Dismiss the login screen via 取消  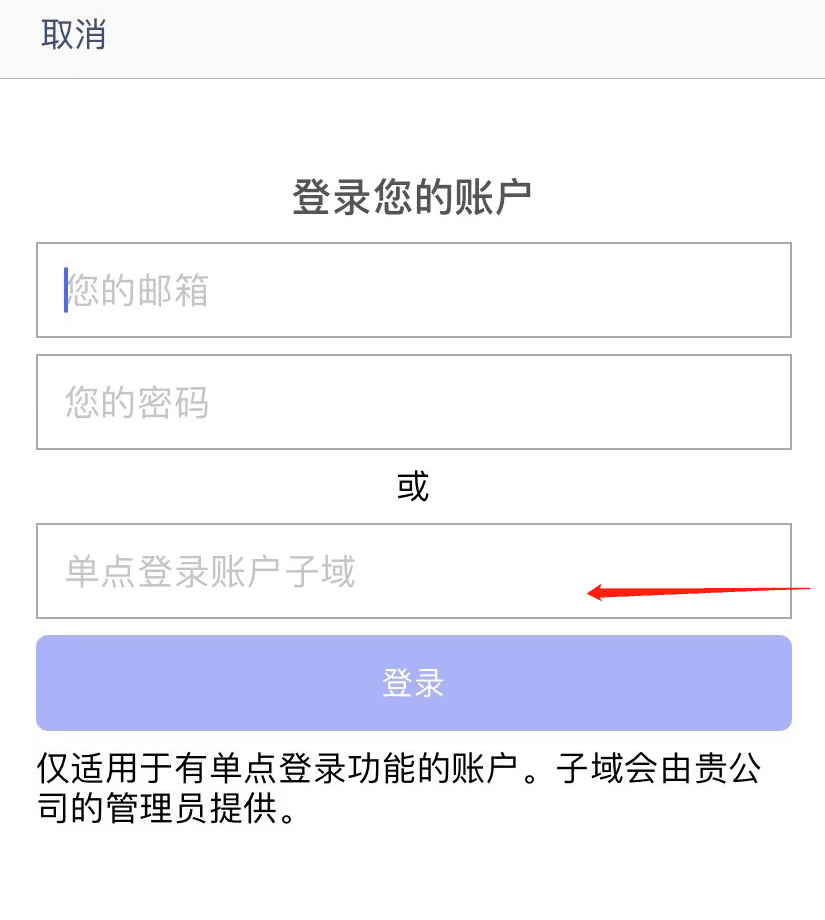73,34
